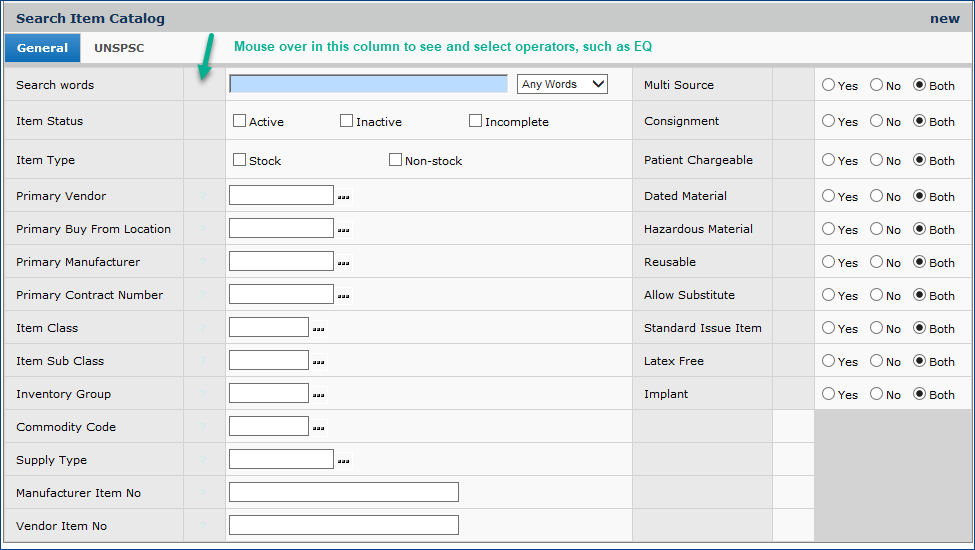Viewport: 975px width, 550px height.
Task: Check the Active item status box
Action: pos(240,121)
